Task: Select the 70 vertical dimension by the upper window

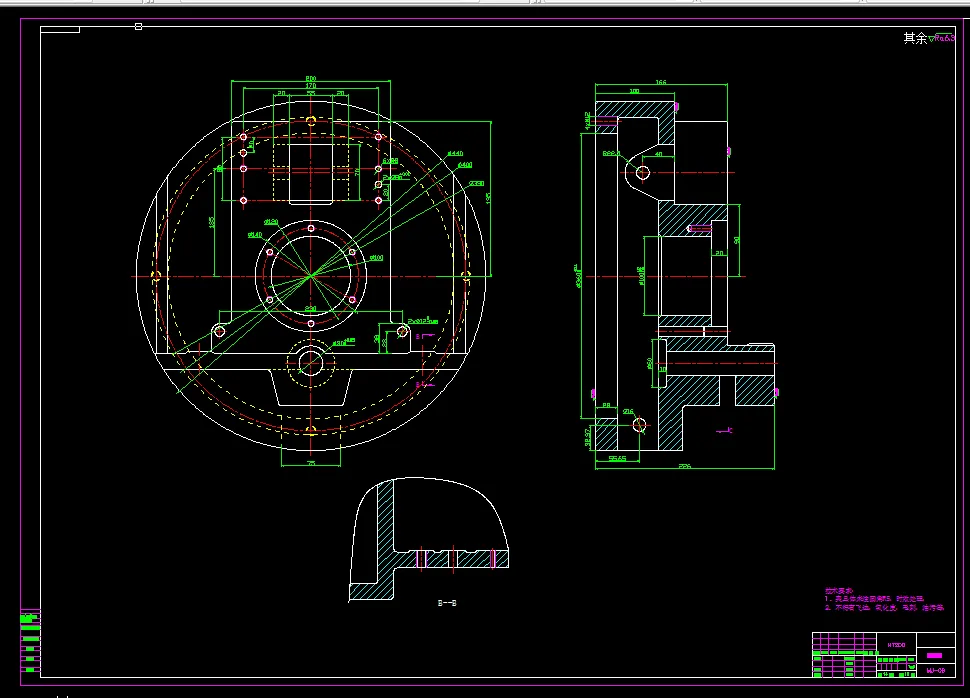Action: [x=357, y=173]
